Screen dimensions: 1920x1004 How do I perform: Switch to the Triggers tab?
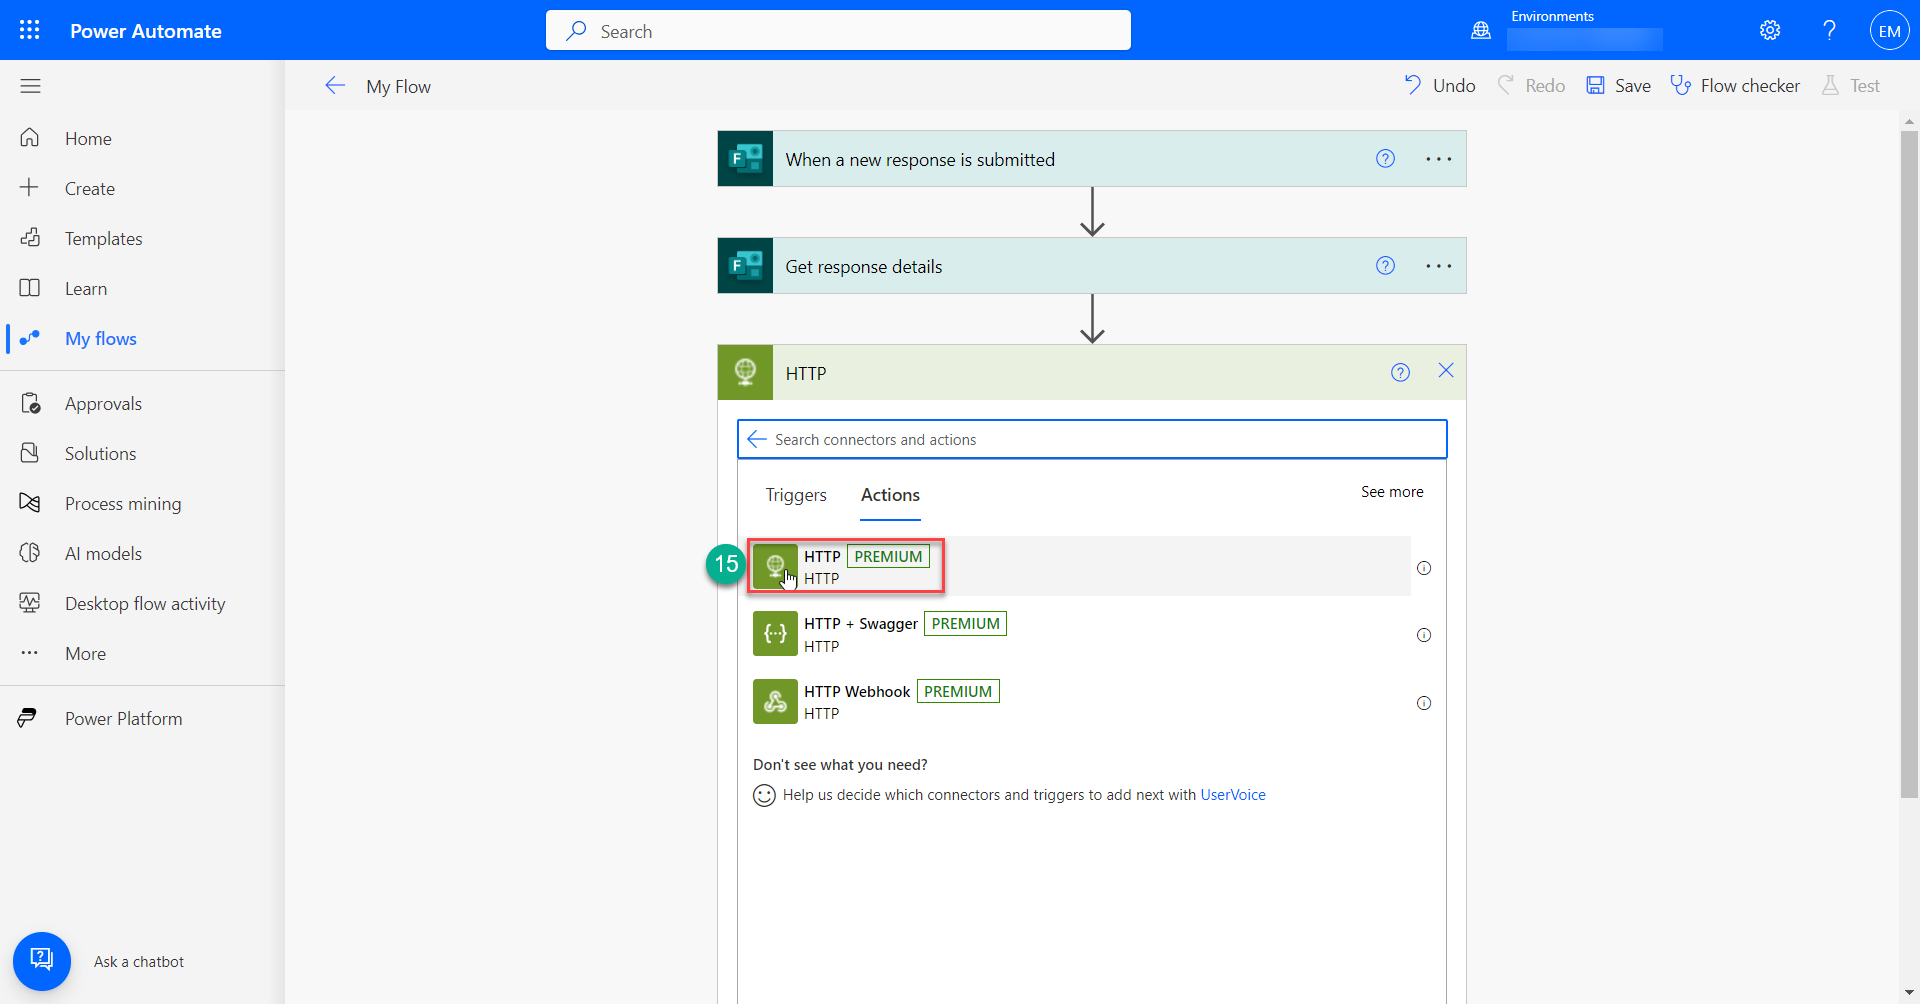click(796, 495)
